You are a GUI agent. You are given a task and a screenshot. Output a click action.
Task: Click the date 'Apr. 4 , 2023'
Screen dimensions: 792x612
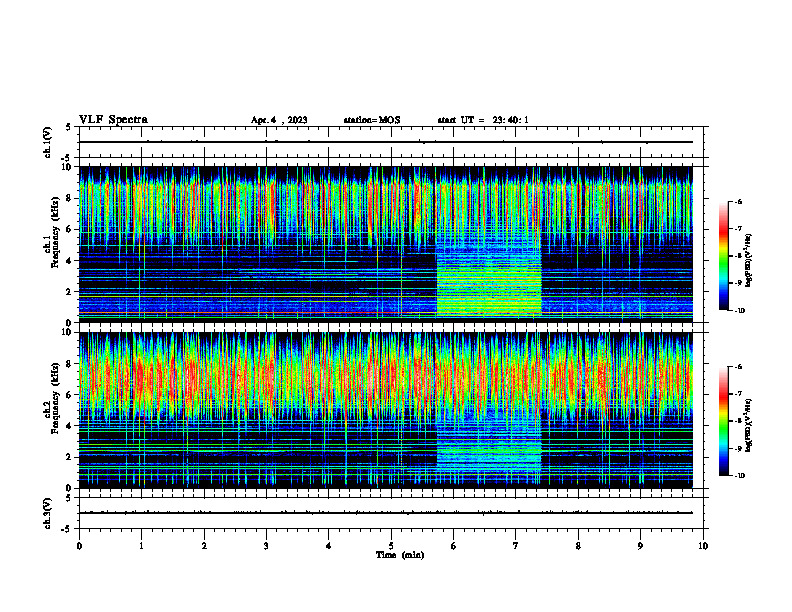click(279, 120)
